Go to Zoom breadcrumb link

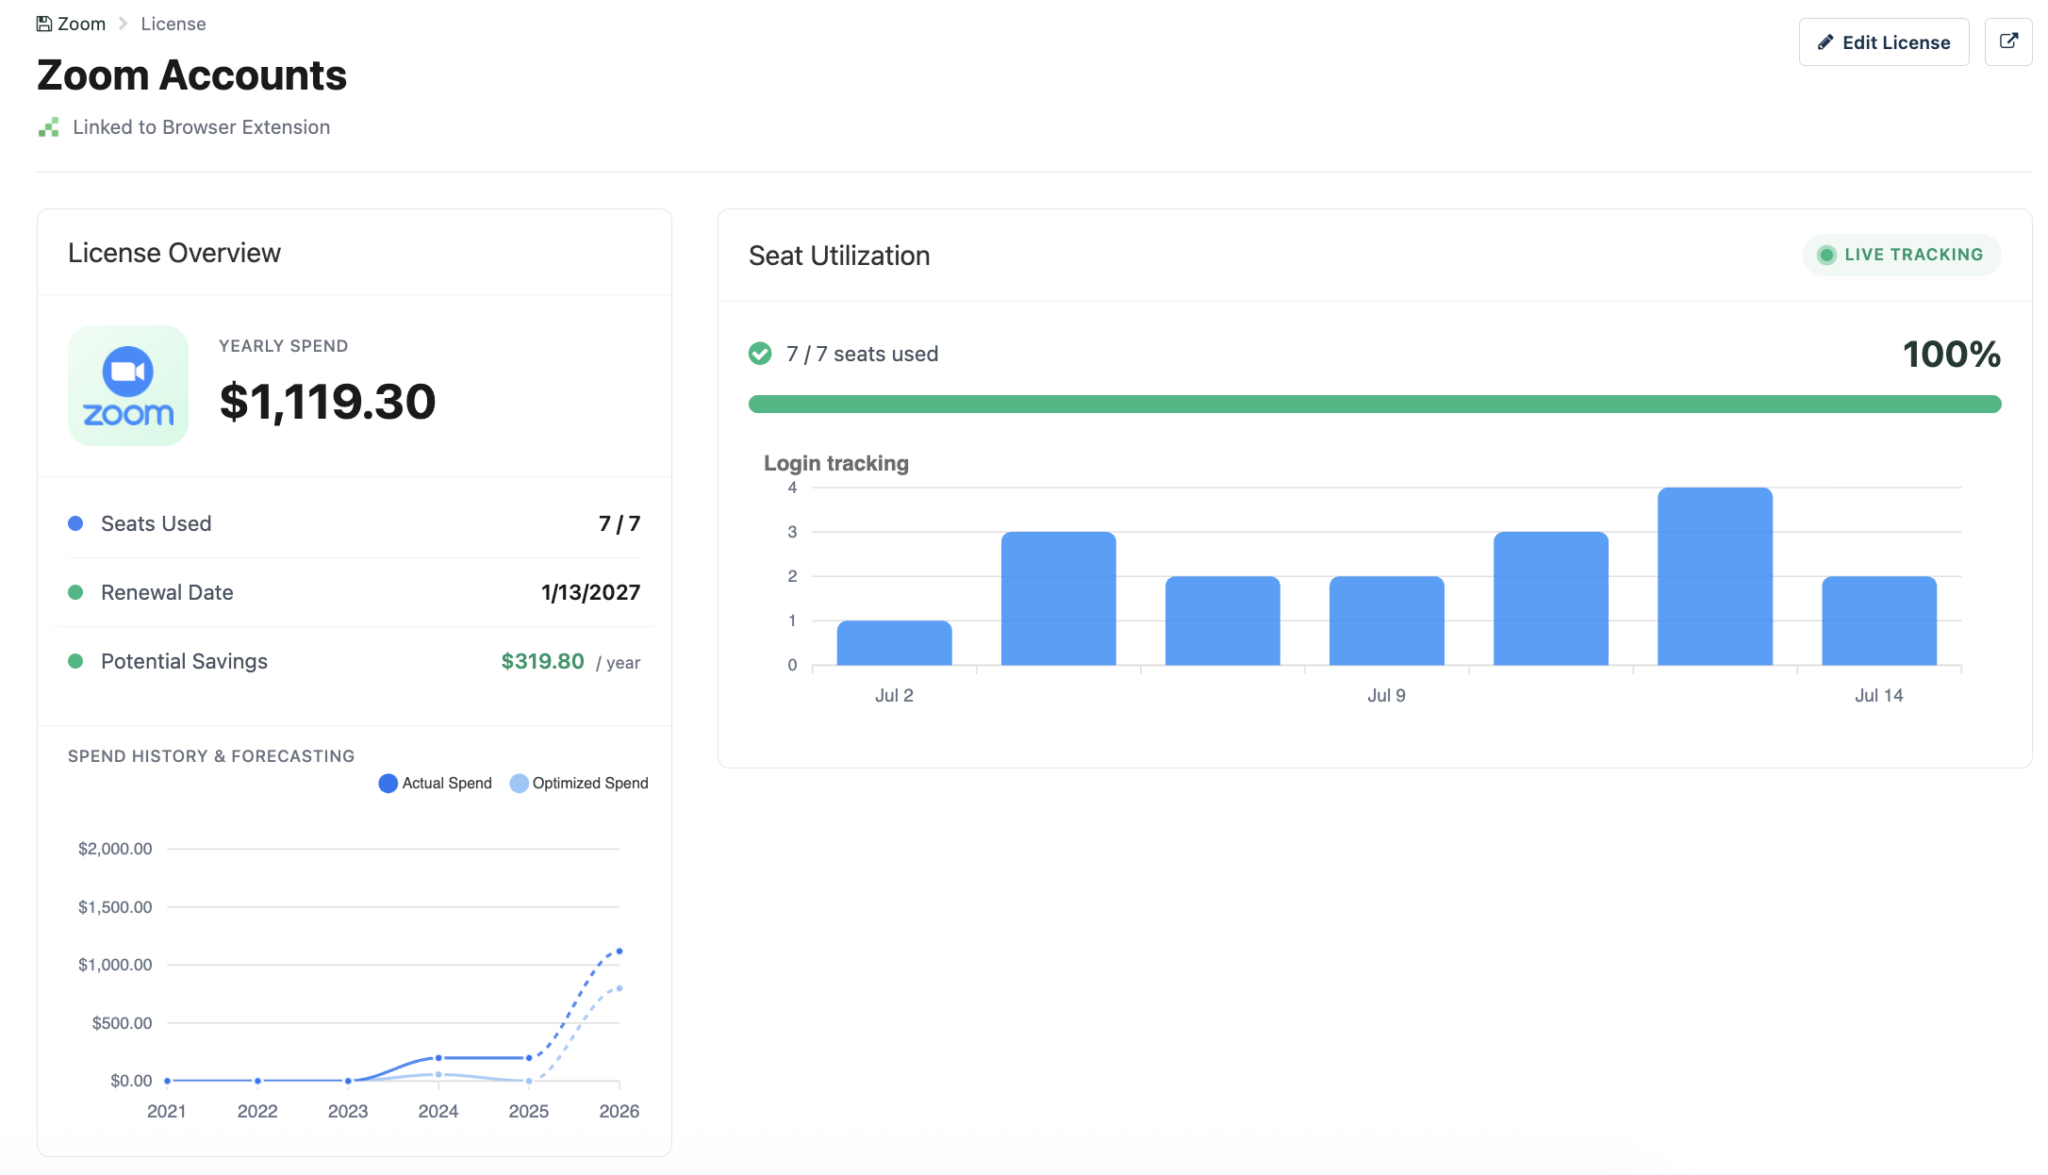[x=71, y=24]
